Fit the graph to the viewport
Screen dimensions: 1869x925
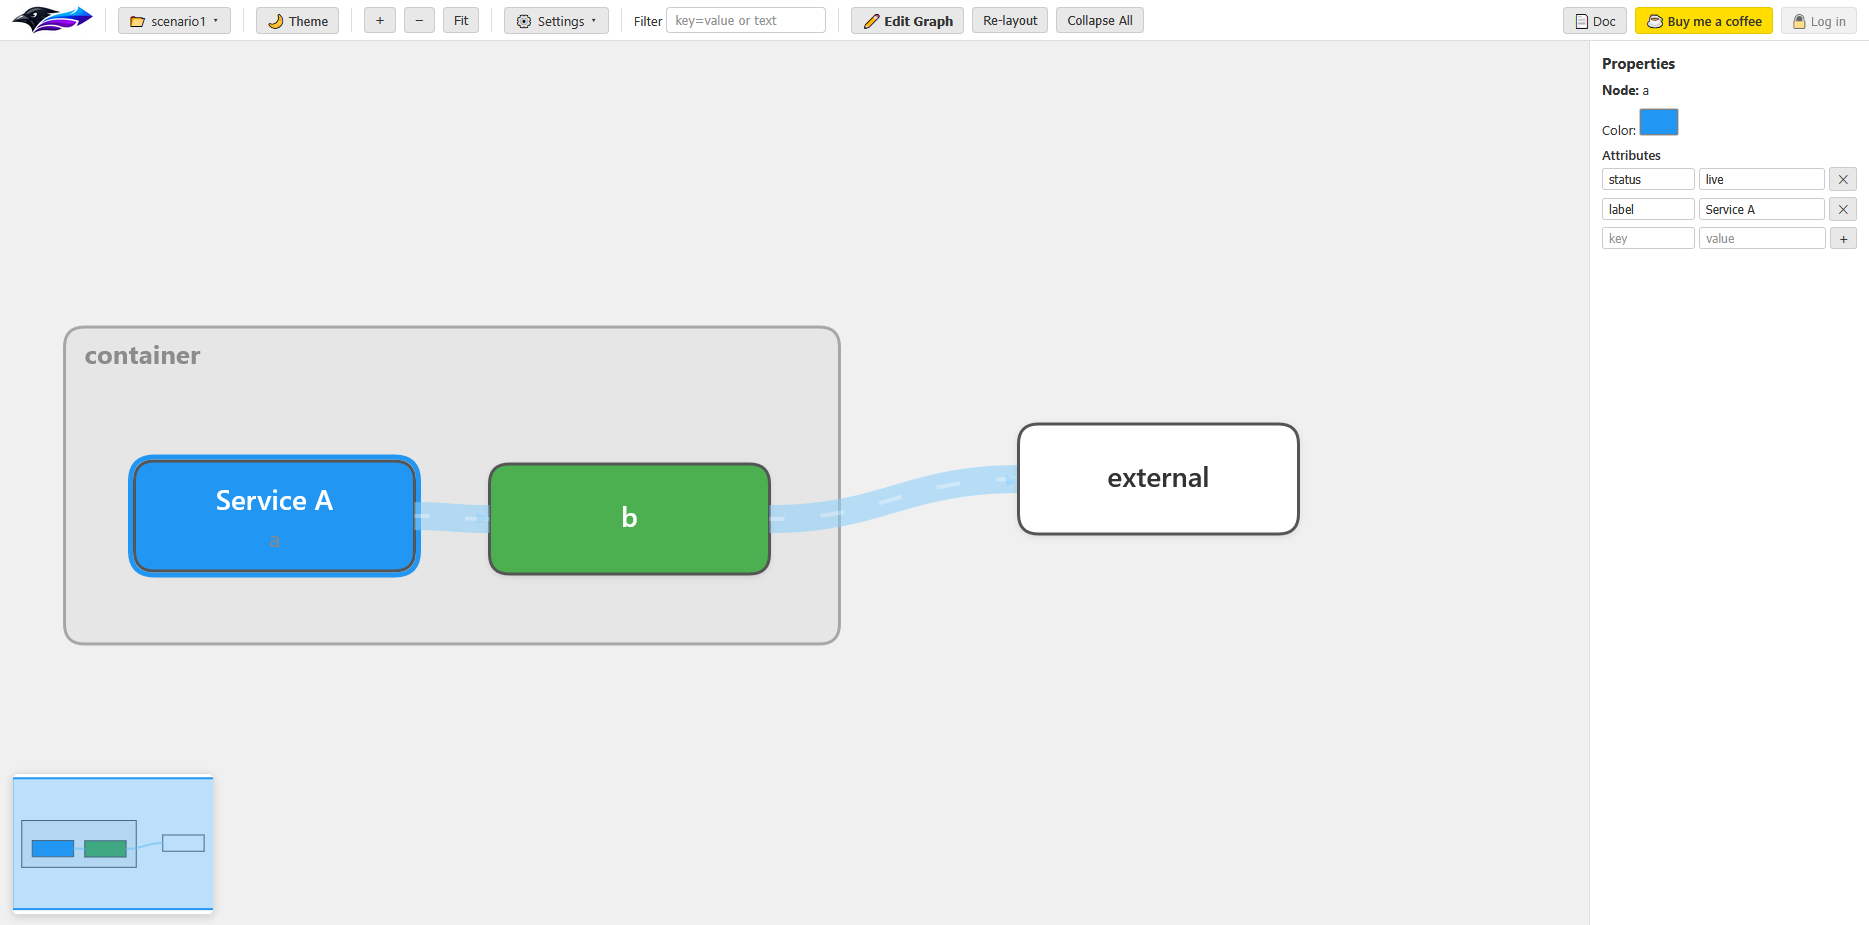(461, 19)
